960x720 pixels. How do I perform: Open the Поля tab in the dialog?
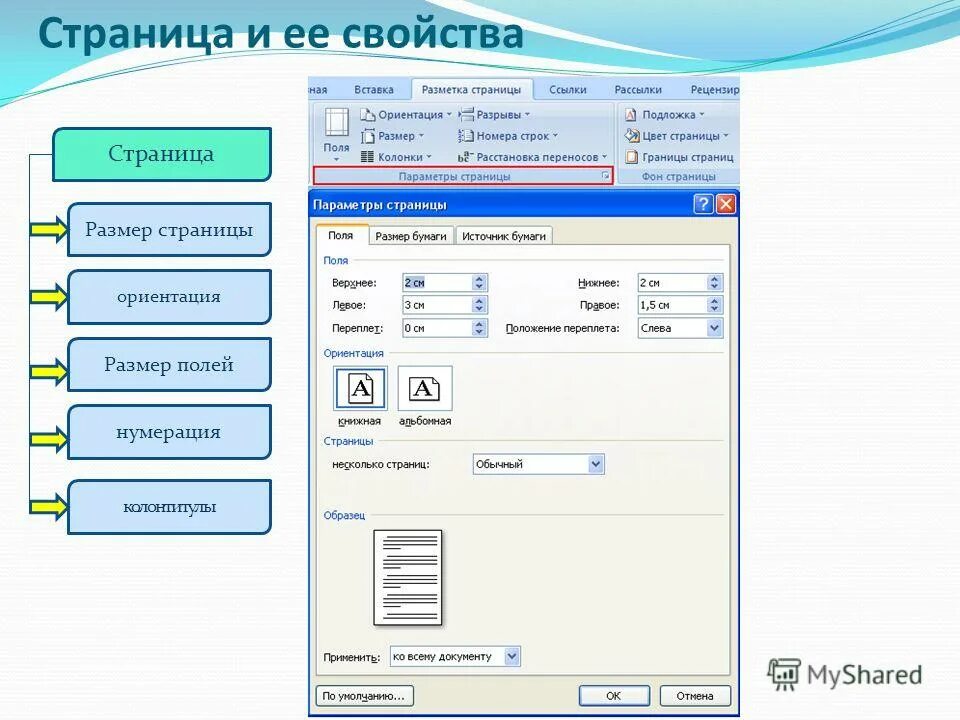click(340, 235)
